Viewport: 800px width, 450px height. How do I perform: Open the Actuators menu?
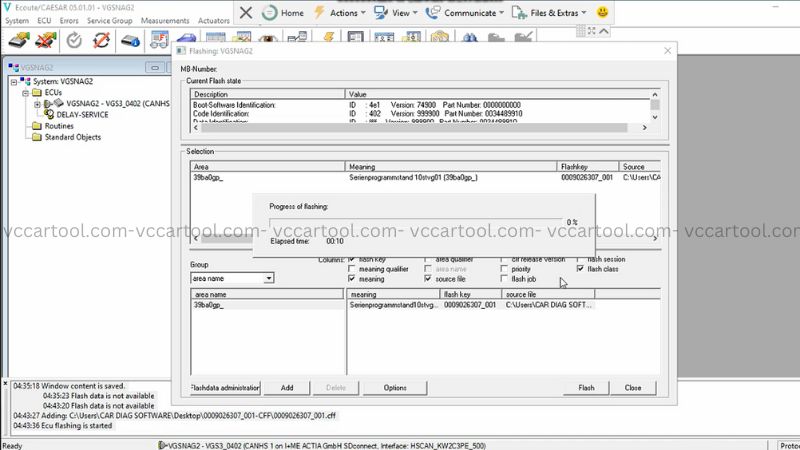[x=213, y=20]
